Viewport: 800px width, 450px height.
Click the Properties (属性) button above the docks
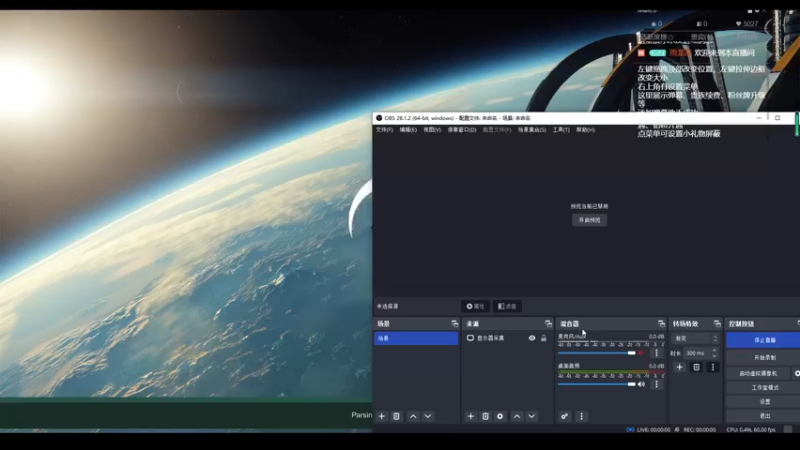(x=476, y=306)
